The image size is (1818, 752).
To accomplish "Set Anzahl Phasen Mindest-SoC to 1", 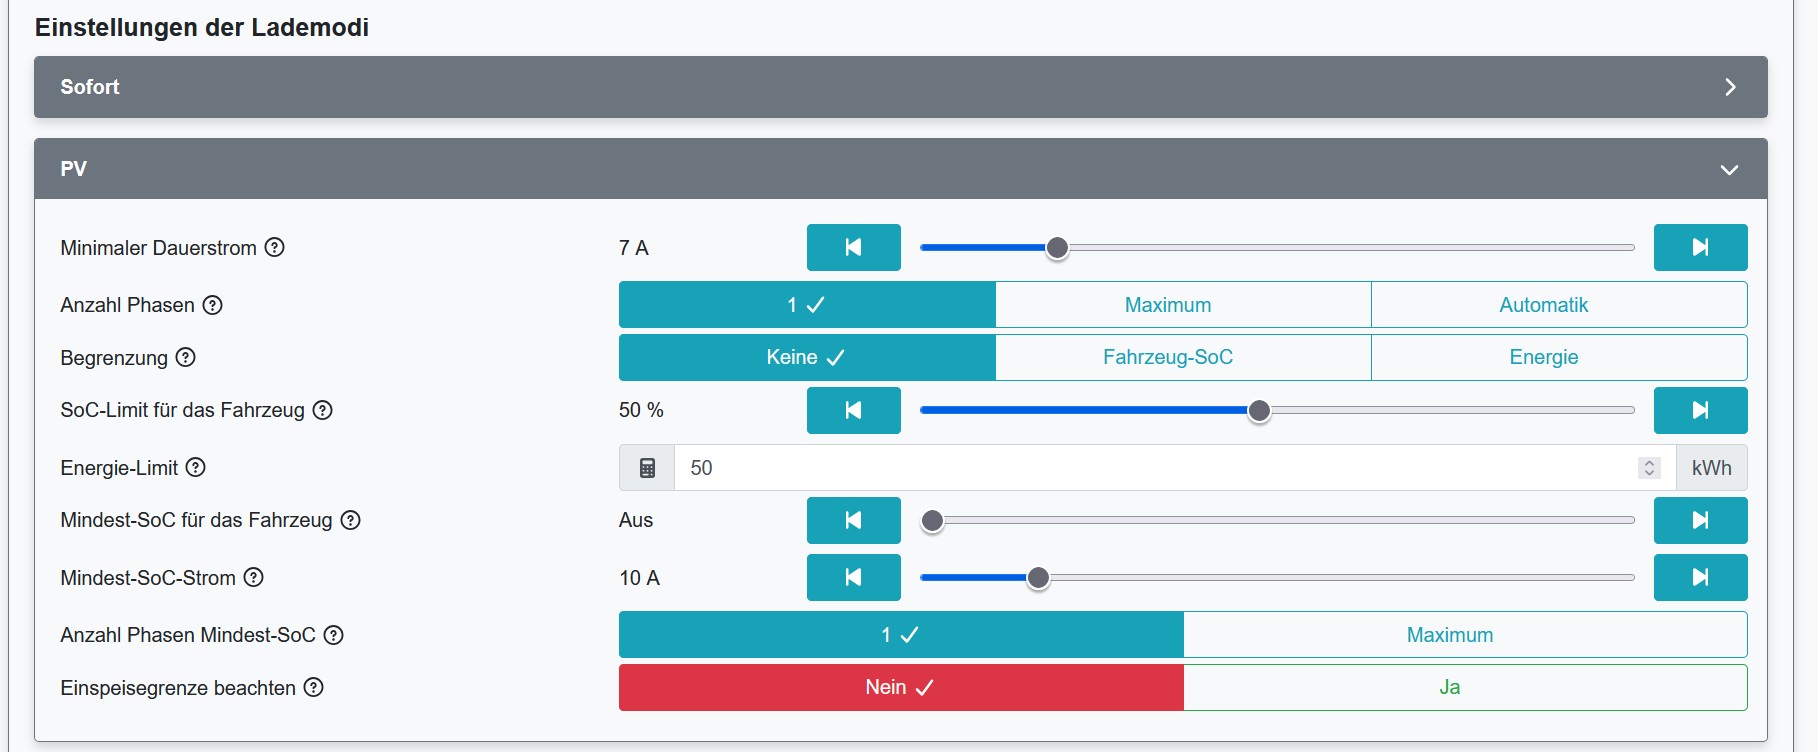I will [x=901, y=635].
